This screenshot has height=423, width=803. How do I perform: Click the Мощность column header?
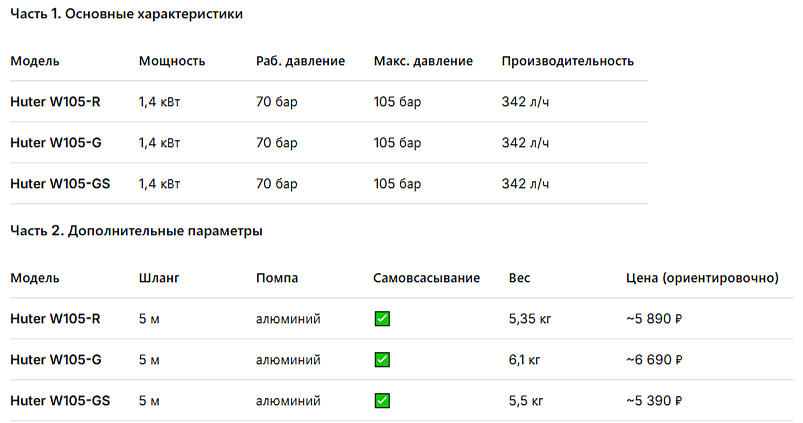172,61
